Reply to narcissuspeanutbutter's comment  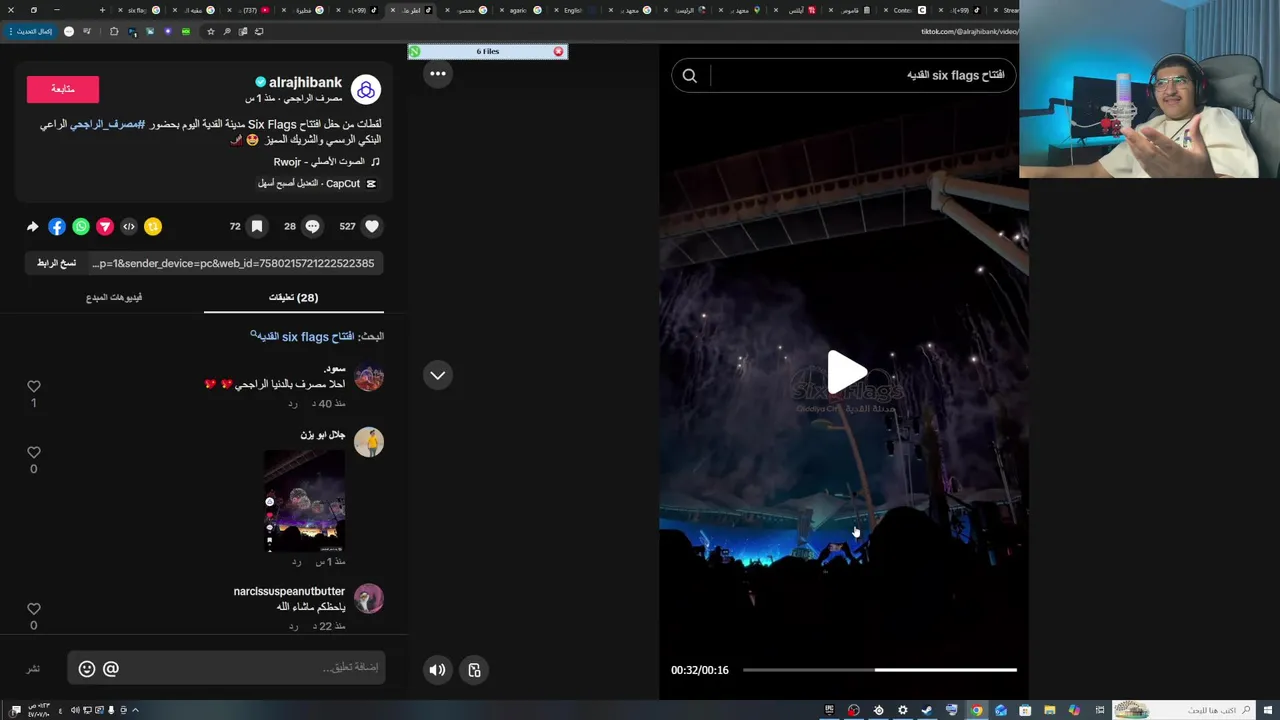click(293, 626)
